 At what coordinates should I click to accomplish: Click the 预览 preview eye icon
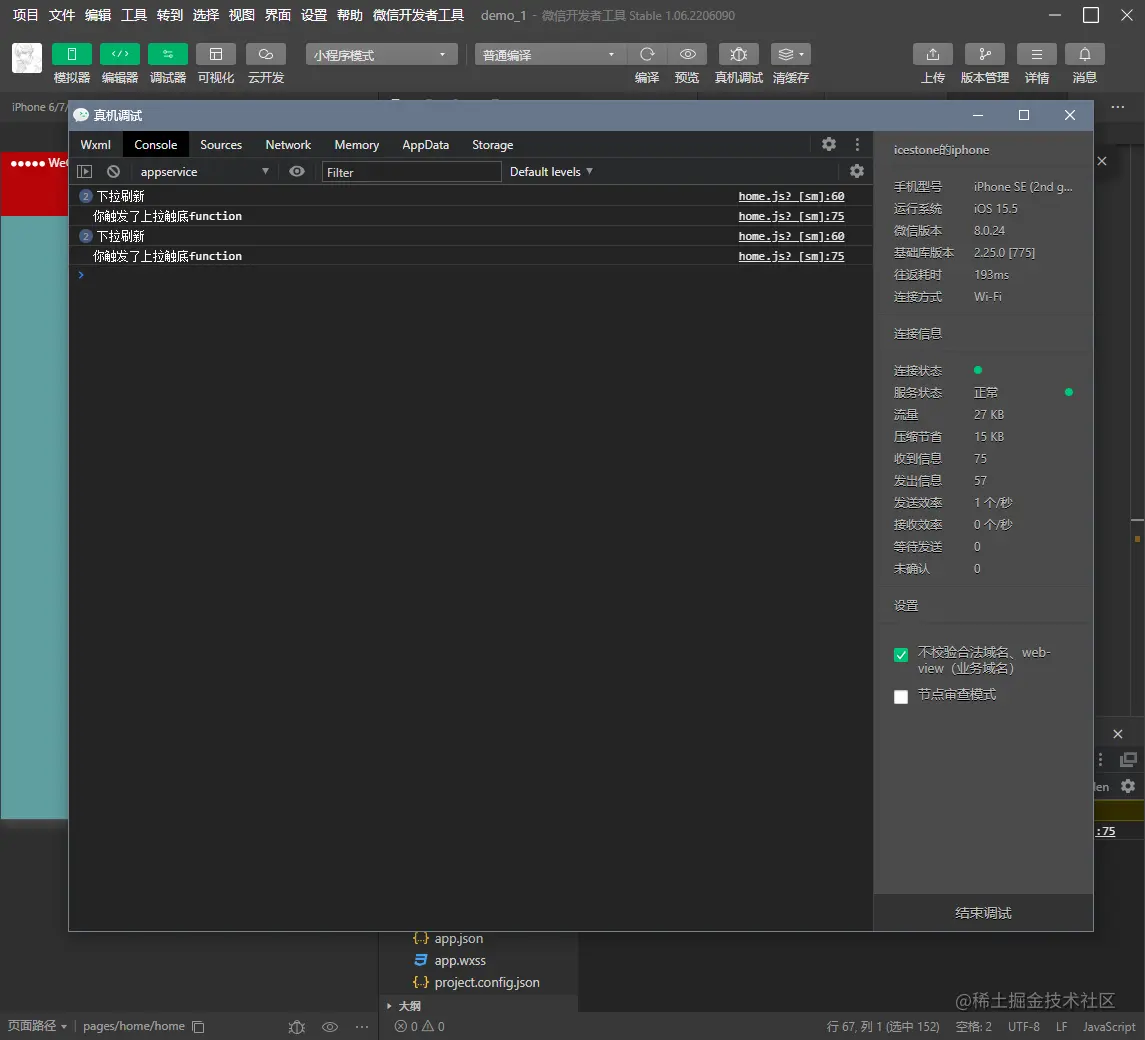click(687, 54)
